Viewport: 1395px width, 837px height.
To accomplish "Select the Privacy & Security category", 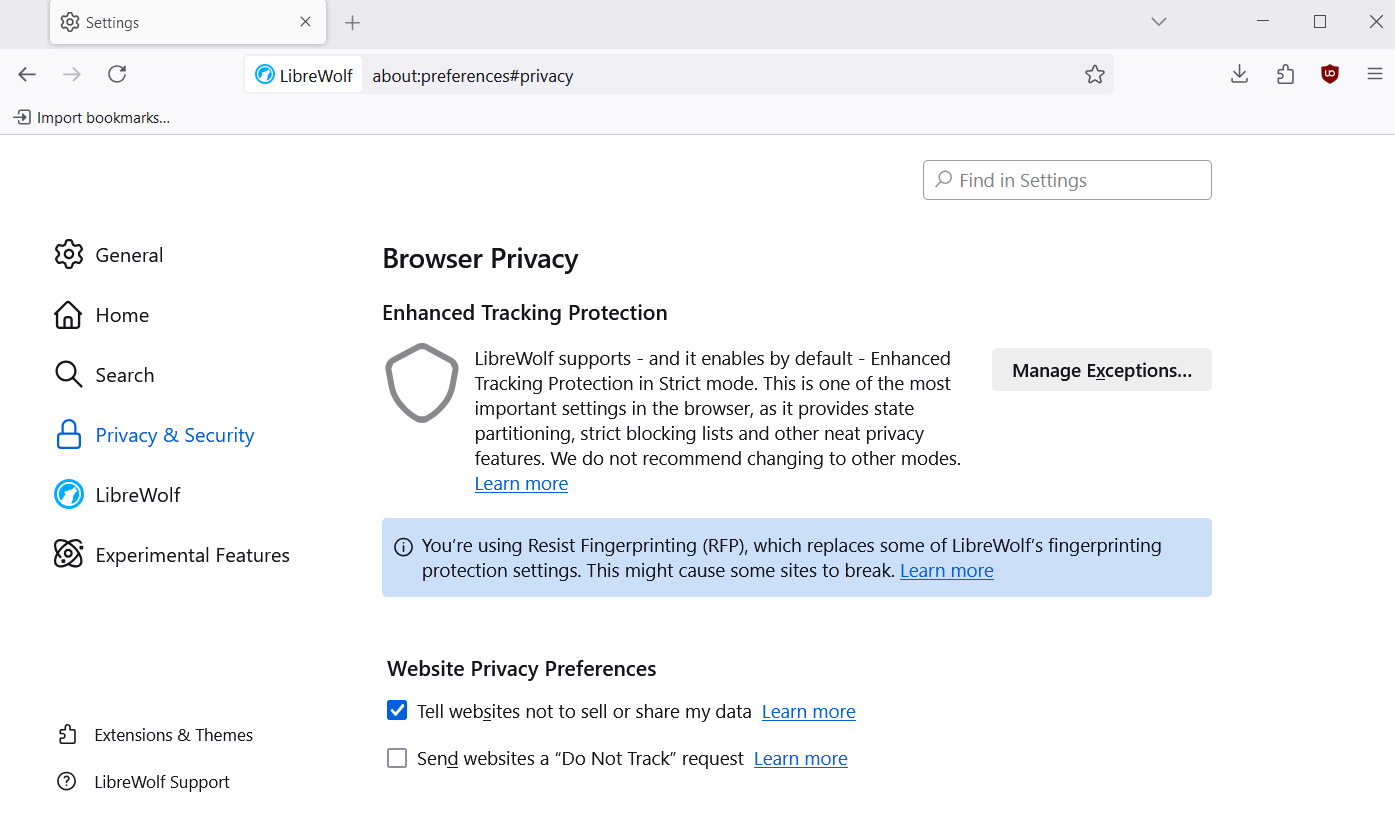I will coord(155,435).
